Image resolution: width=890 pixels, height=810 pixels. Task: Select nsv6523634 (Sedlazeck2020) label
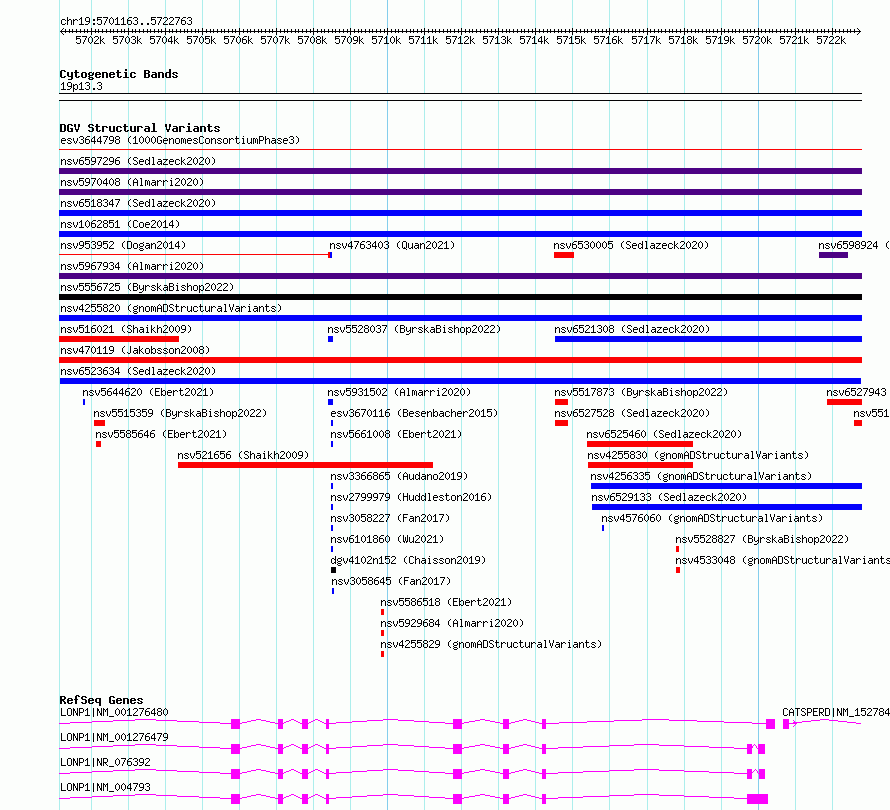coord(138,371)
